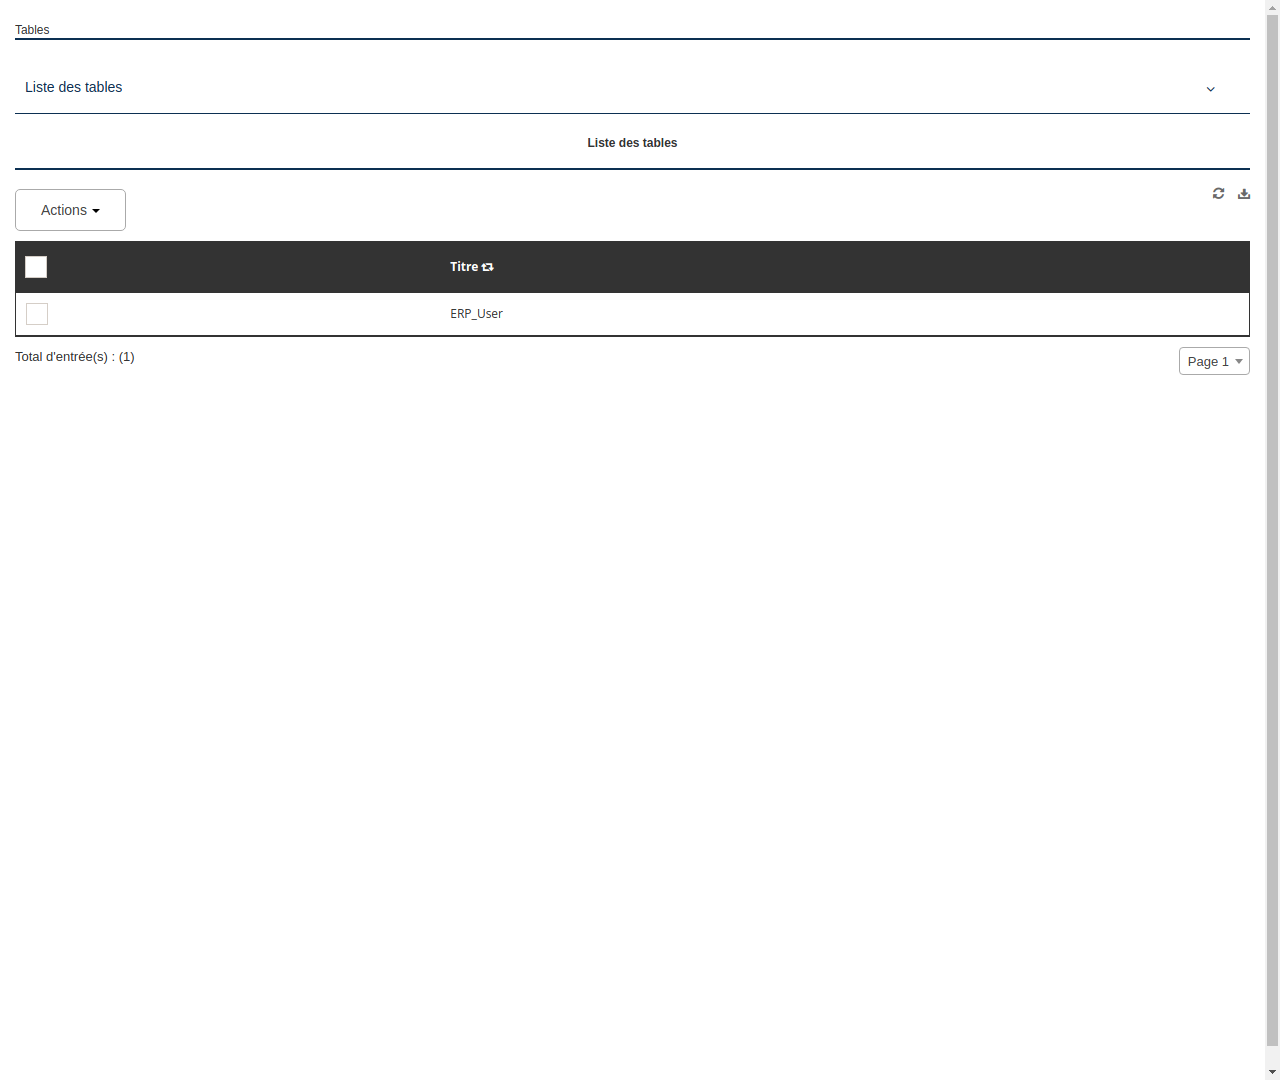Download the table list export
The width and height of the screenshot is (1280, 1080).
click(x=1243, y=193)
